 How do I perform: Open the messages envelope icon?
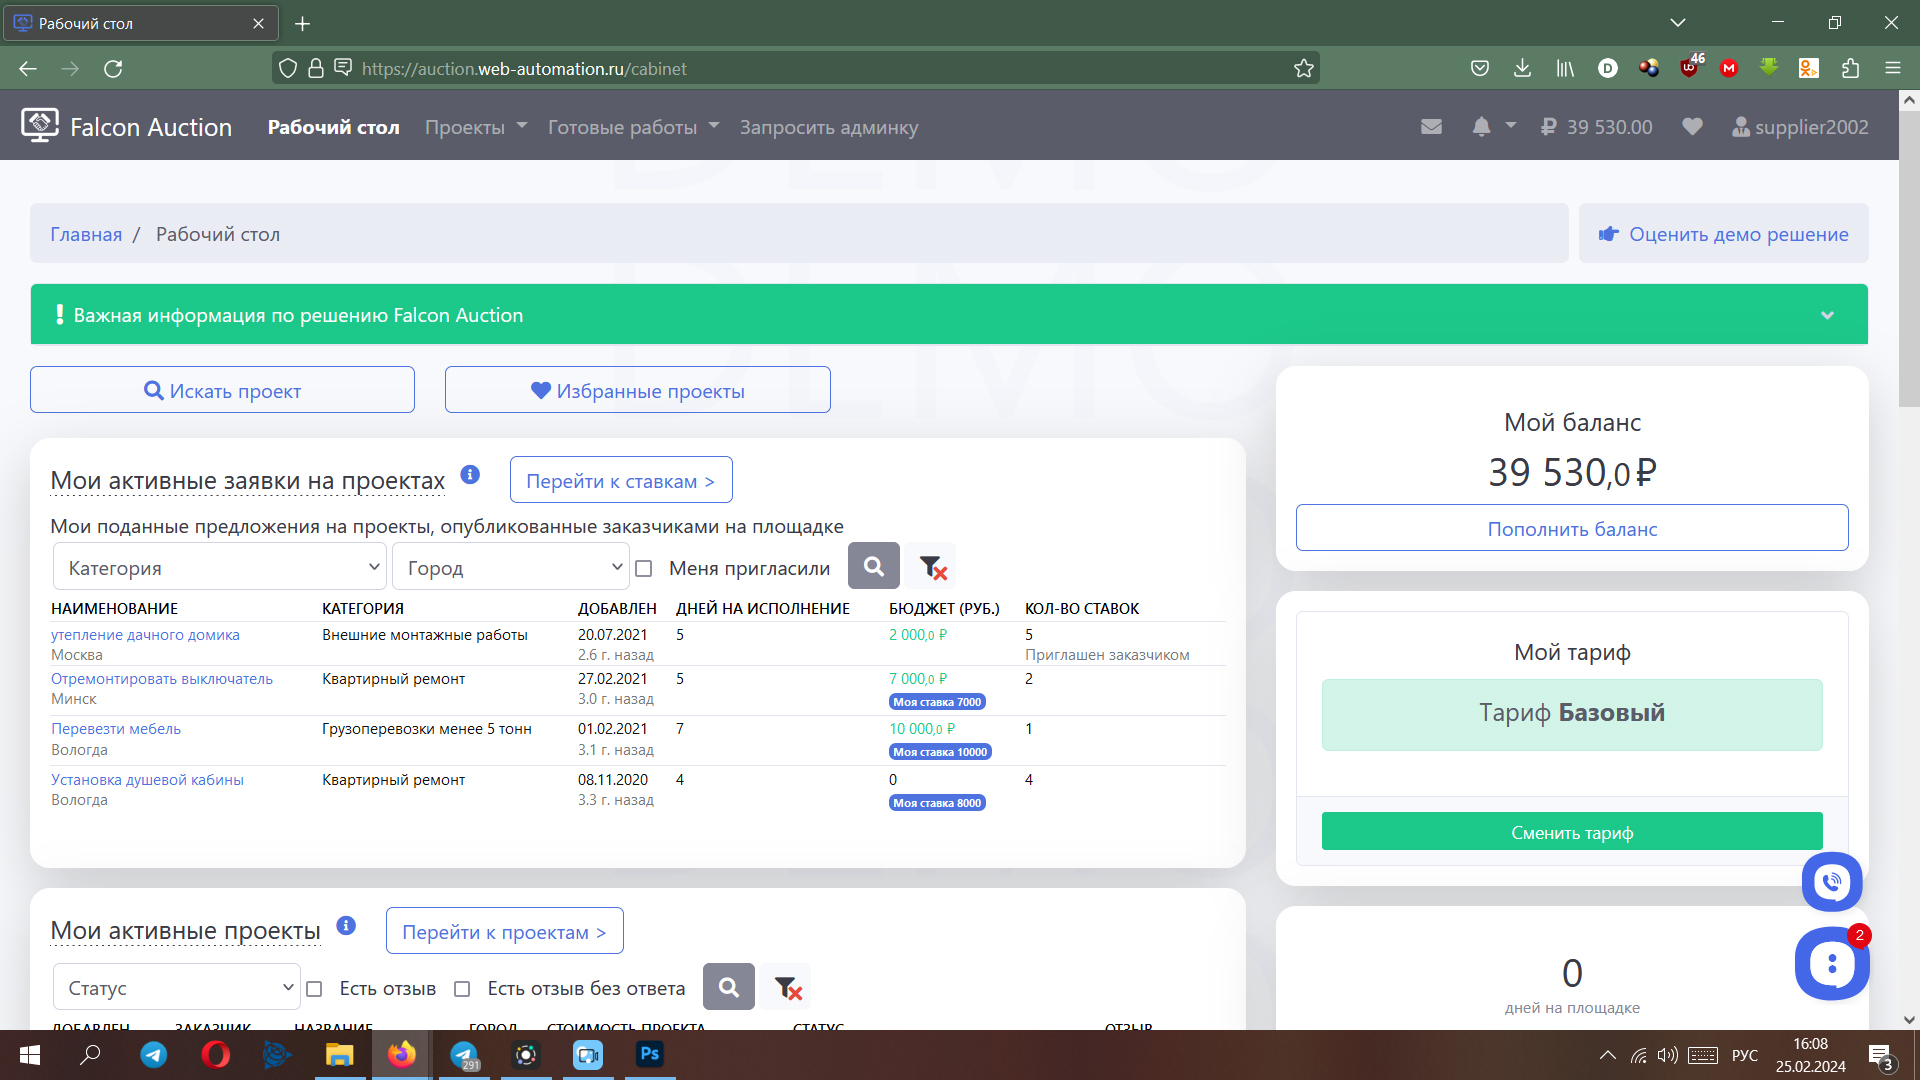[x=1431, y=127]
